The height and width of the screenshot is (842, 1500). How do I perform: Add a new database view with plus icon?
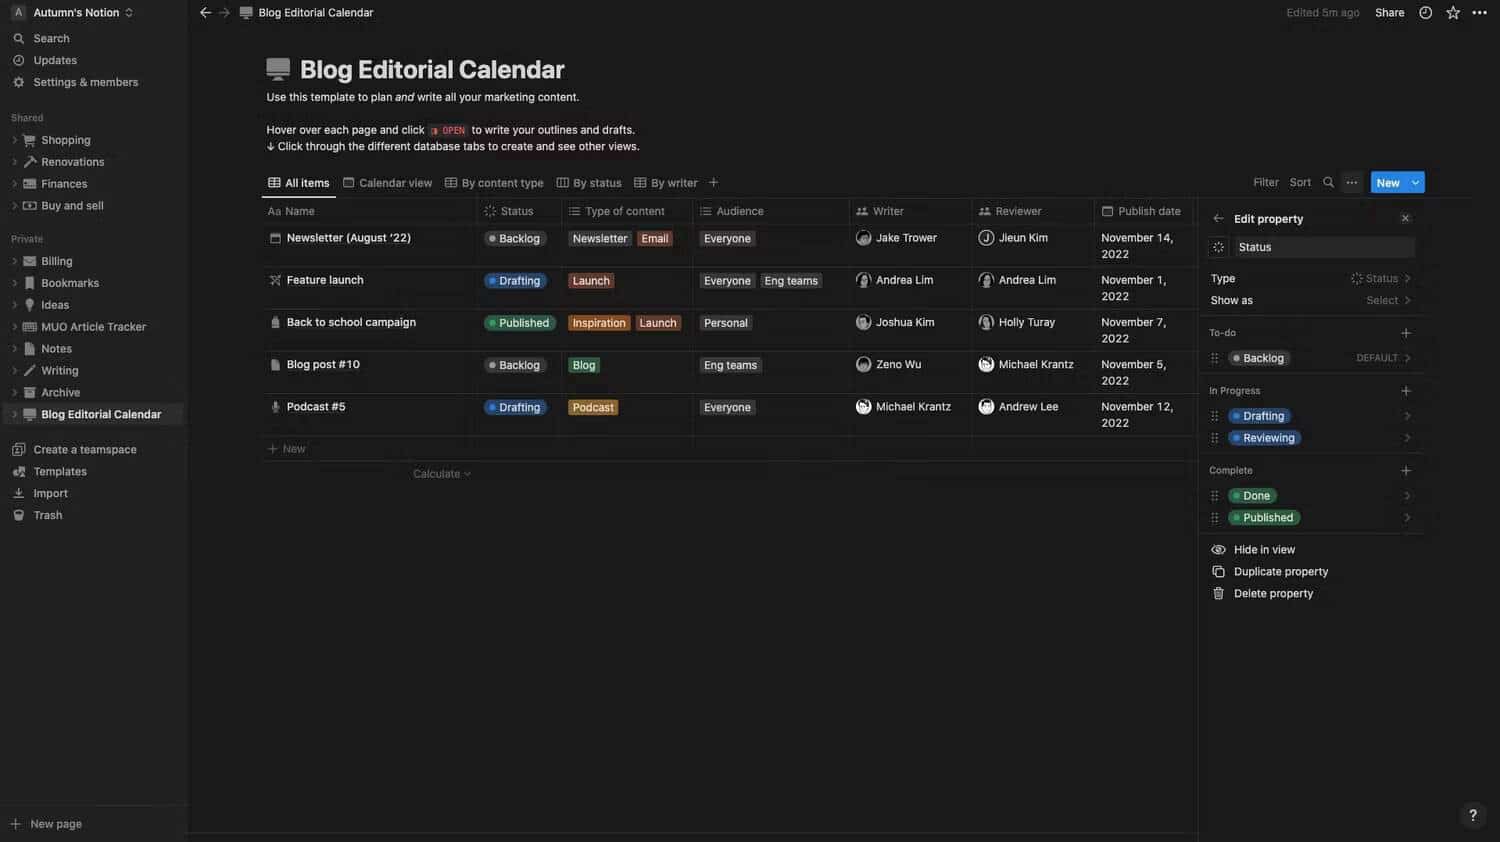[713, 183]
